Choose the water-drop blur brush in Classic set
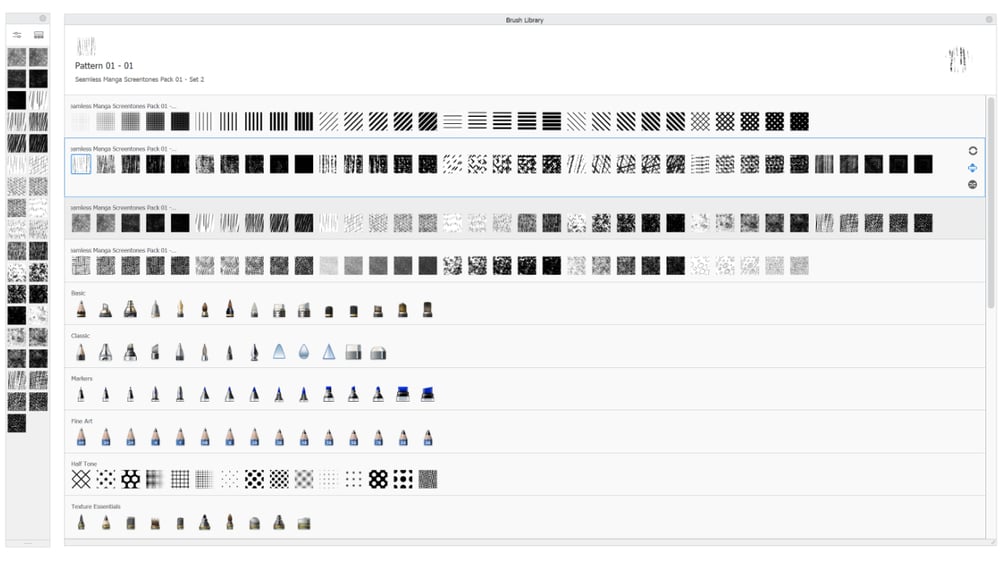1005x565 pixels. pos(304,352)
